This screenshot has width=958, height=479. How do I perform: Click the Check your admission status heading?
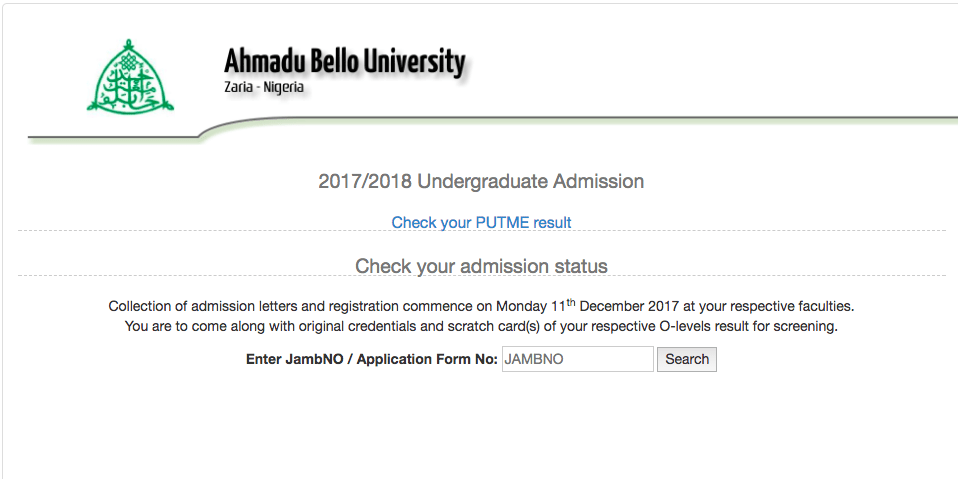click(481, 266)
